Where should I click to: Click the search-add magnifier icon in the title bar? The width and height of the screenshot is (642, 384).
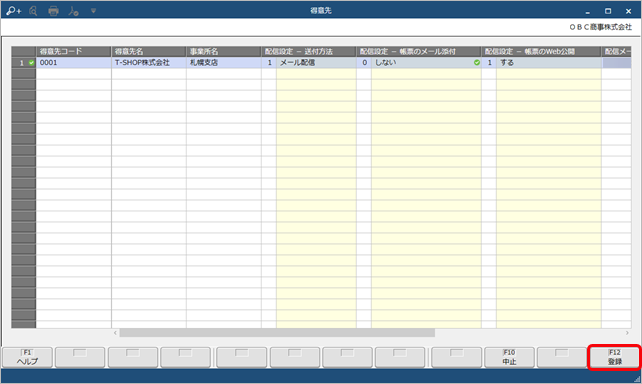[x=13, y=11]
